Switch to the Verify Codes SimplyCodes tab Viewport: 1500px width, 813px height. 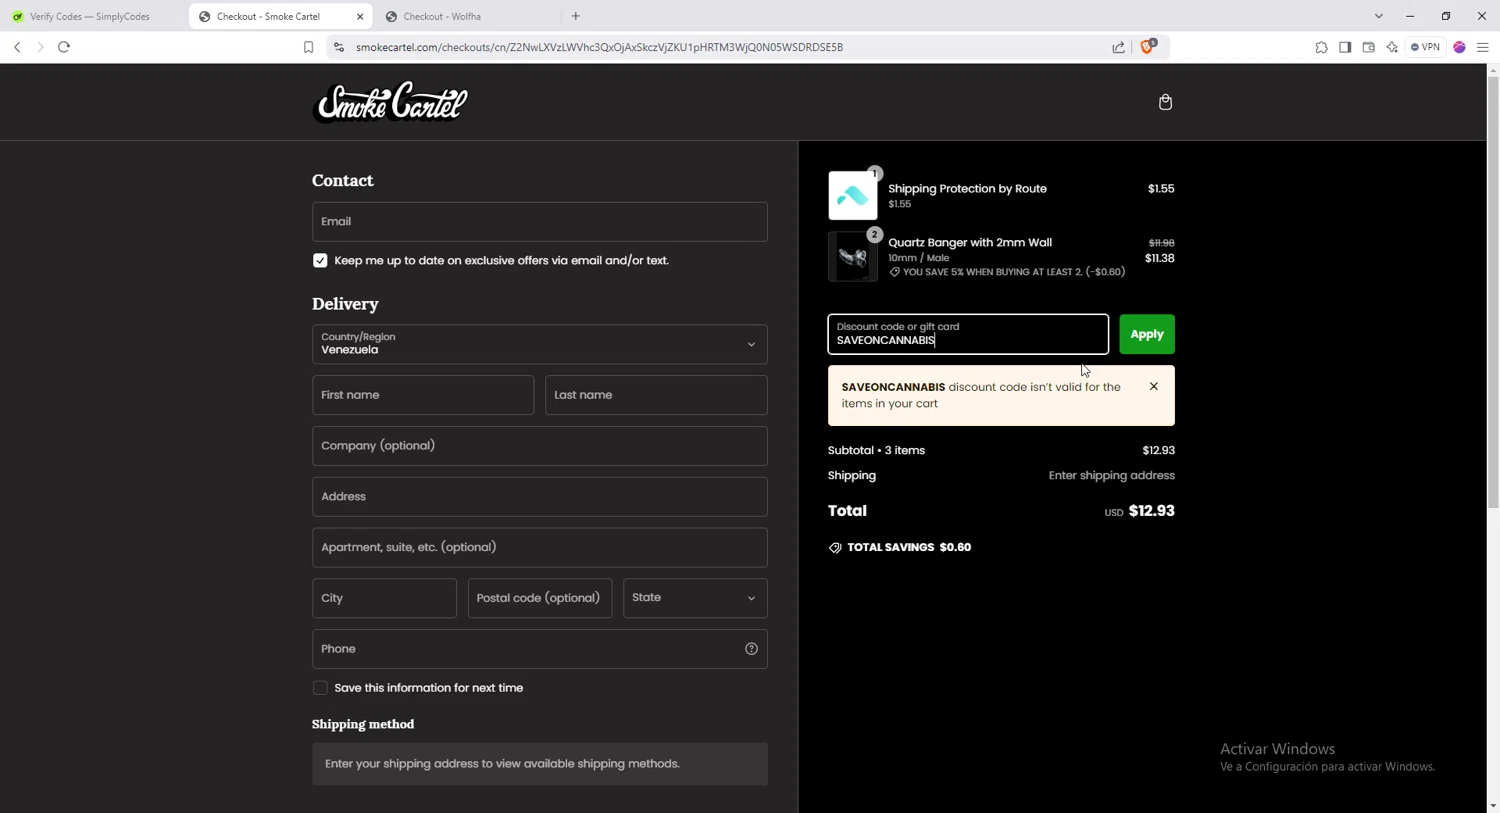coord(90,16)
